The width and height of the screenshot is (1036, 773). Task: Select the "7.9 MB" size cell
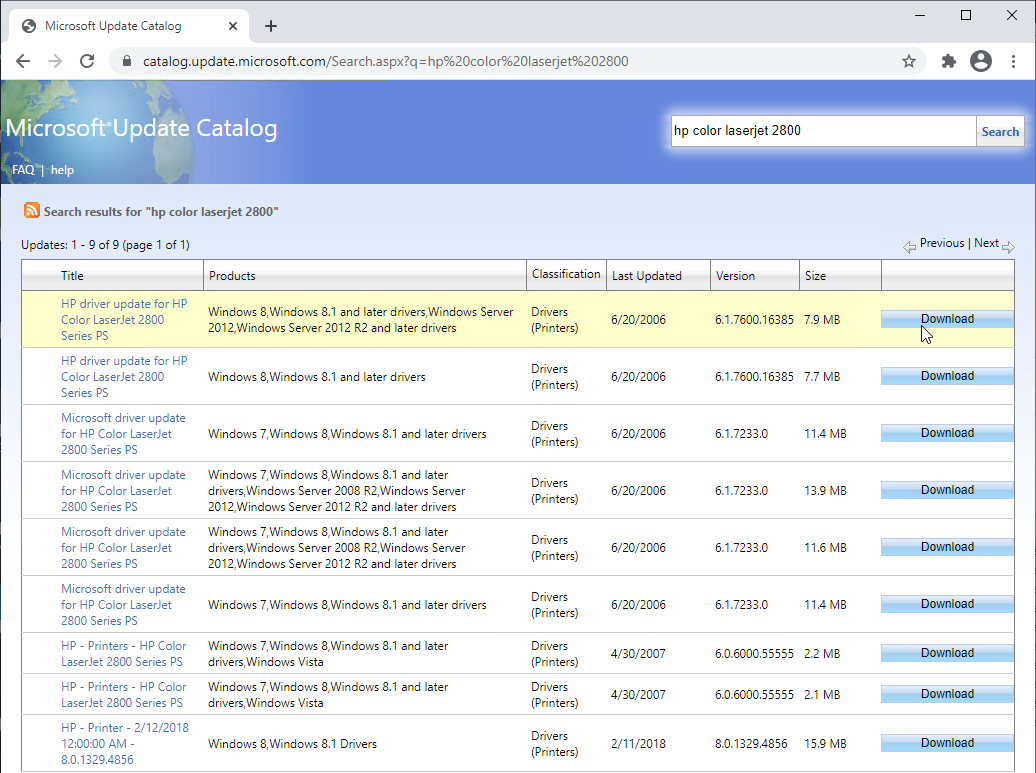tap(822, 320)
